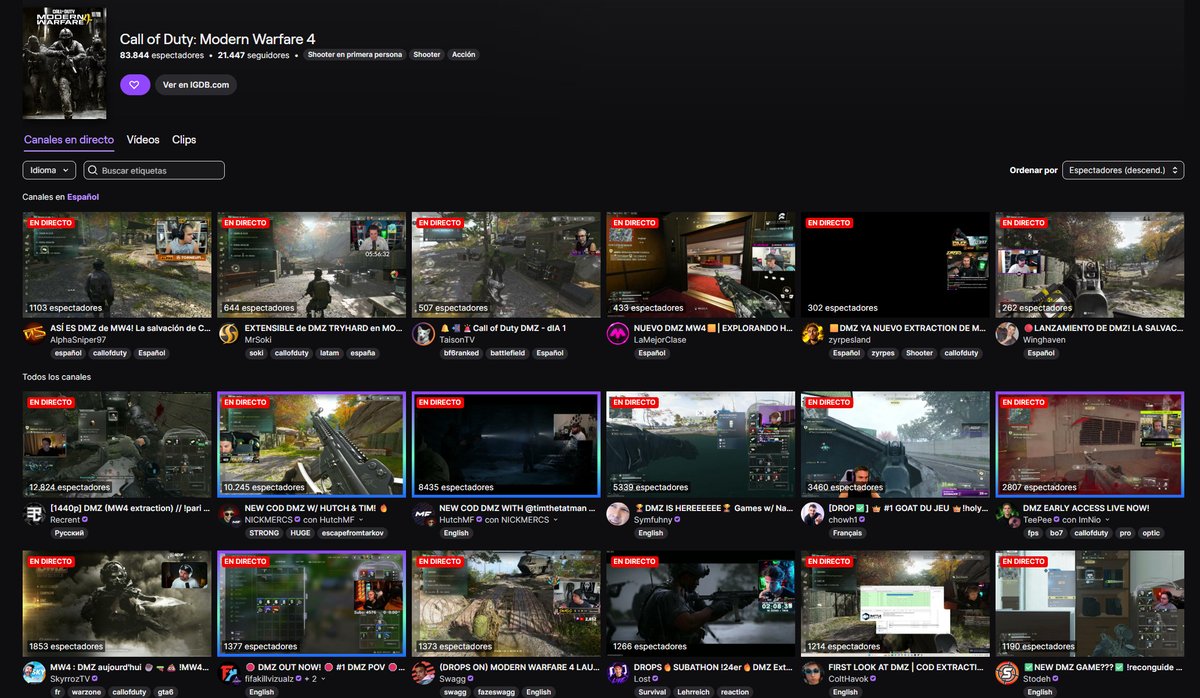The height and width of the screenshot is (698, 1200).
Task: Open NICKMERCS stream thumbnail with 10.245 viewers
Action: click(312, 444)
